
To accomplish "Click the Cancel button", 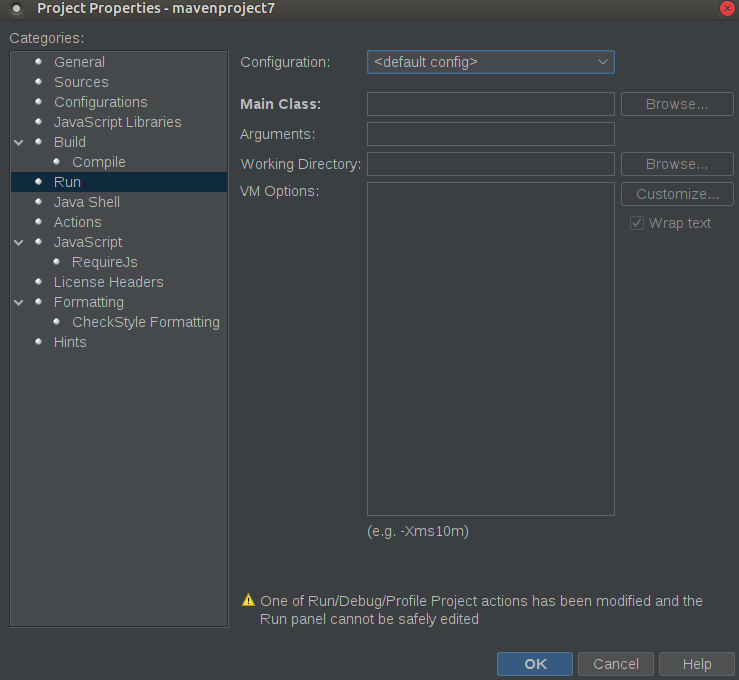I will (x=616, y=664).
